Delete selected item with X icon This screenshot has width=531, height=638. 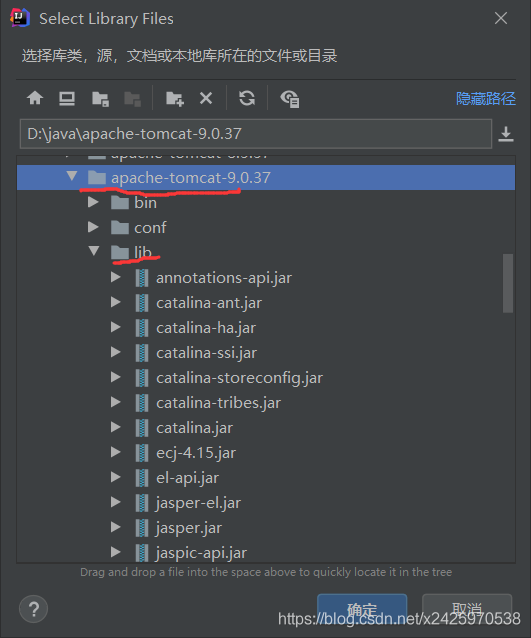pyautogui.click(x=206, y=98)
